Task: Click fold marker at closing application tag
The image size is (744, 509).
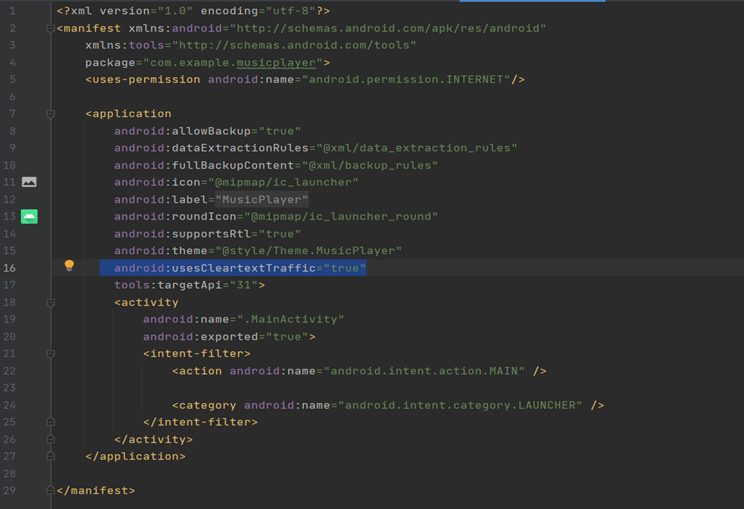Action: click(50, 456)
